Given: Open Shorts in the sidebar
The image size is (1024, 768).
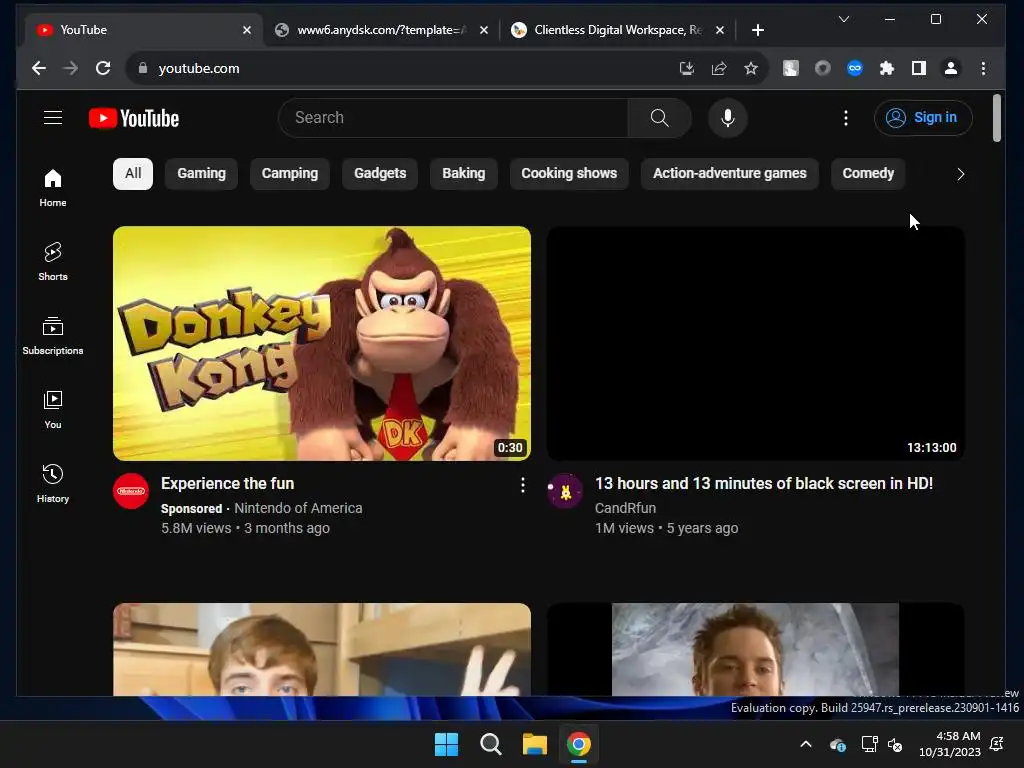Looking at the screenshot, I should click(53, 261).
